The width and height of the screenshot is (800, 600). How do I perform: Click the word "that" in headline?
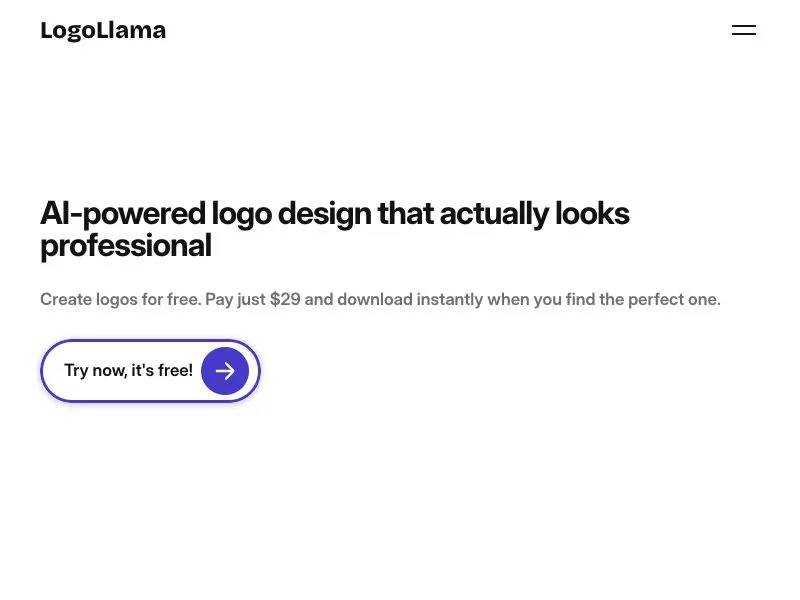click(406, 213)
